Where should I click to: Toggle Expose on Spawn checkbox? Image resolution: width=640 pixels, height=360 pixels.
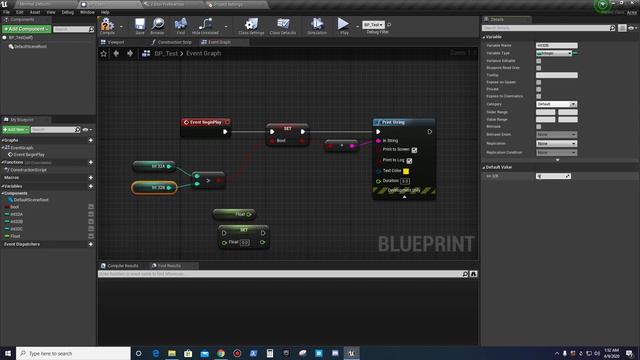tap(538, 82)
